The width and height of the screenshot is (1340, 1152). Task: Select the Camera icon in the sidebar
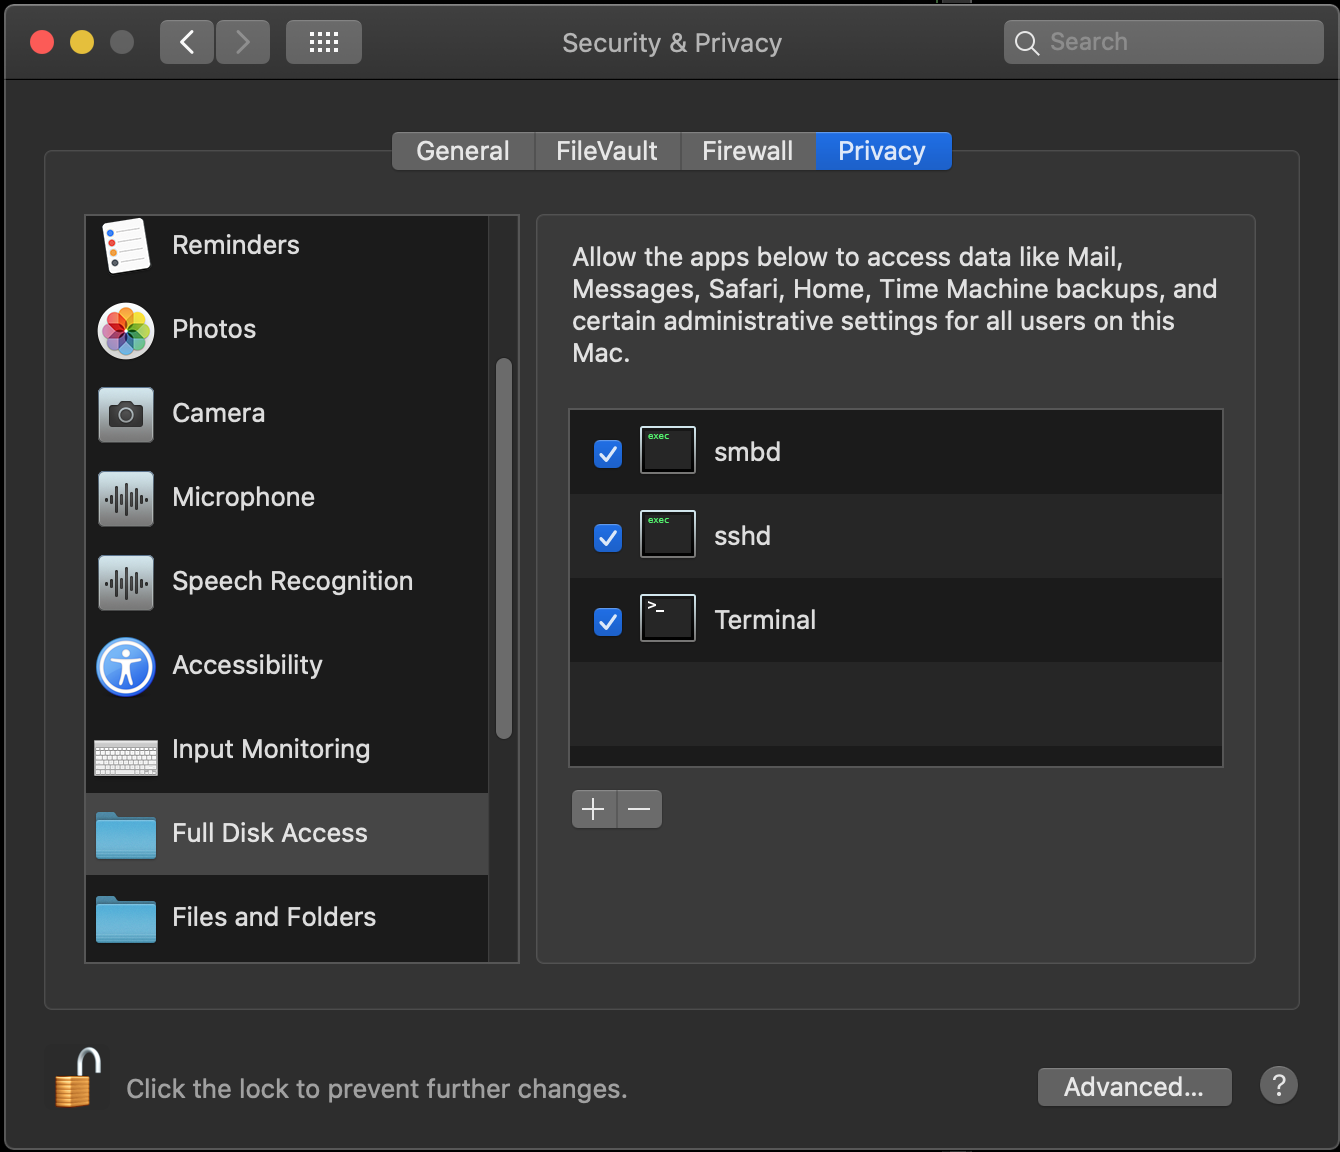click(x=126, y=414)
